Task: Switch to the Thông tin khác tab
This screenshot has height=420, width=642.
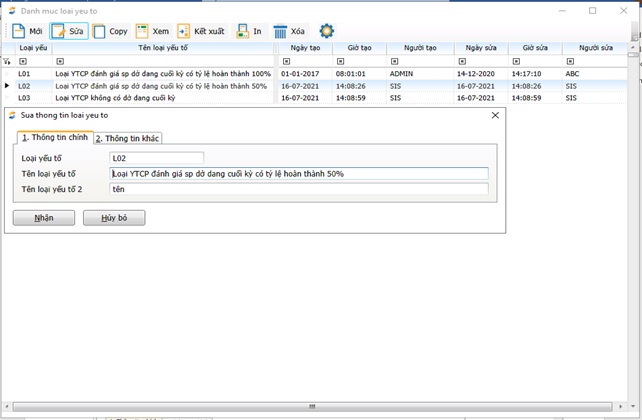Action: 128,138
